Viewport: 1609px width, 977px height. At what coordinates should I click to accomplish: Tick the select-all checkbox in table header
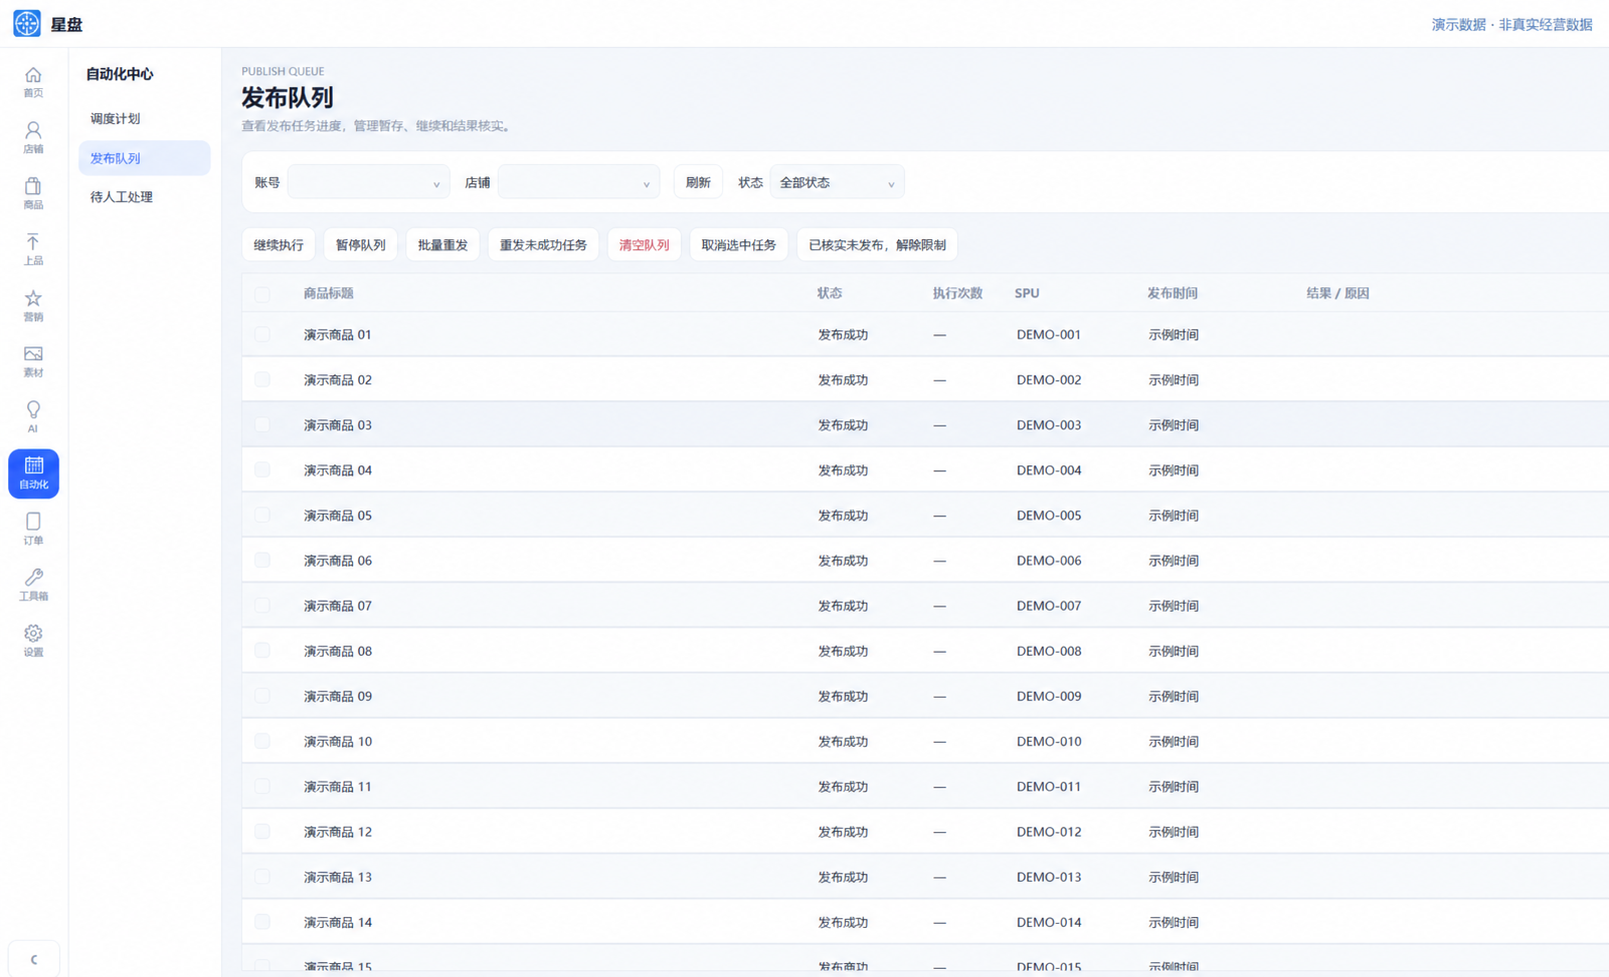coord(262,294)
